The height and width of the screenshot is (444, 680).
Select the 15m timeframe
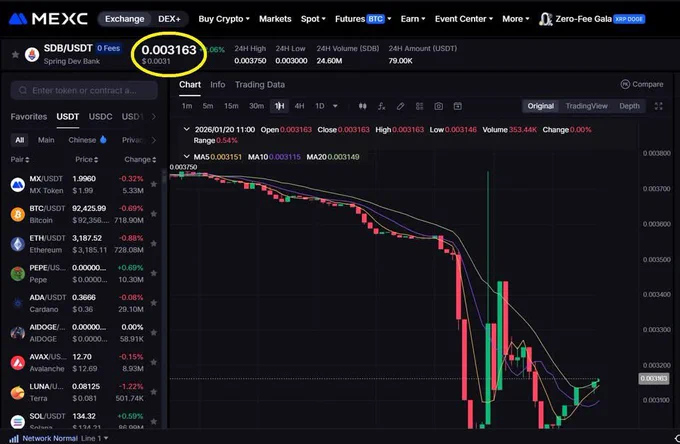pos(231,106)
